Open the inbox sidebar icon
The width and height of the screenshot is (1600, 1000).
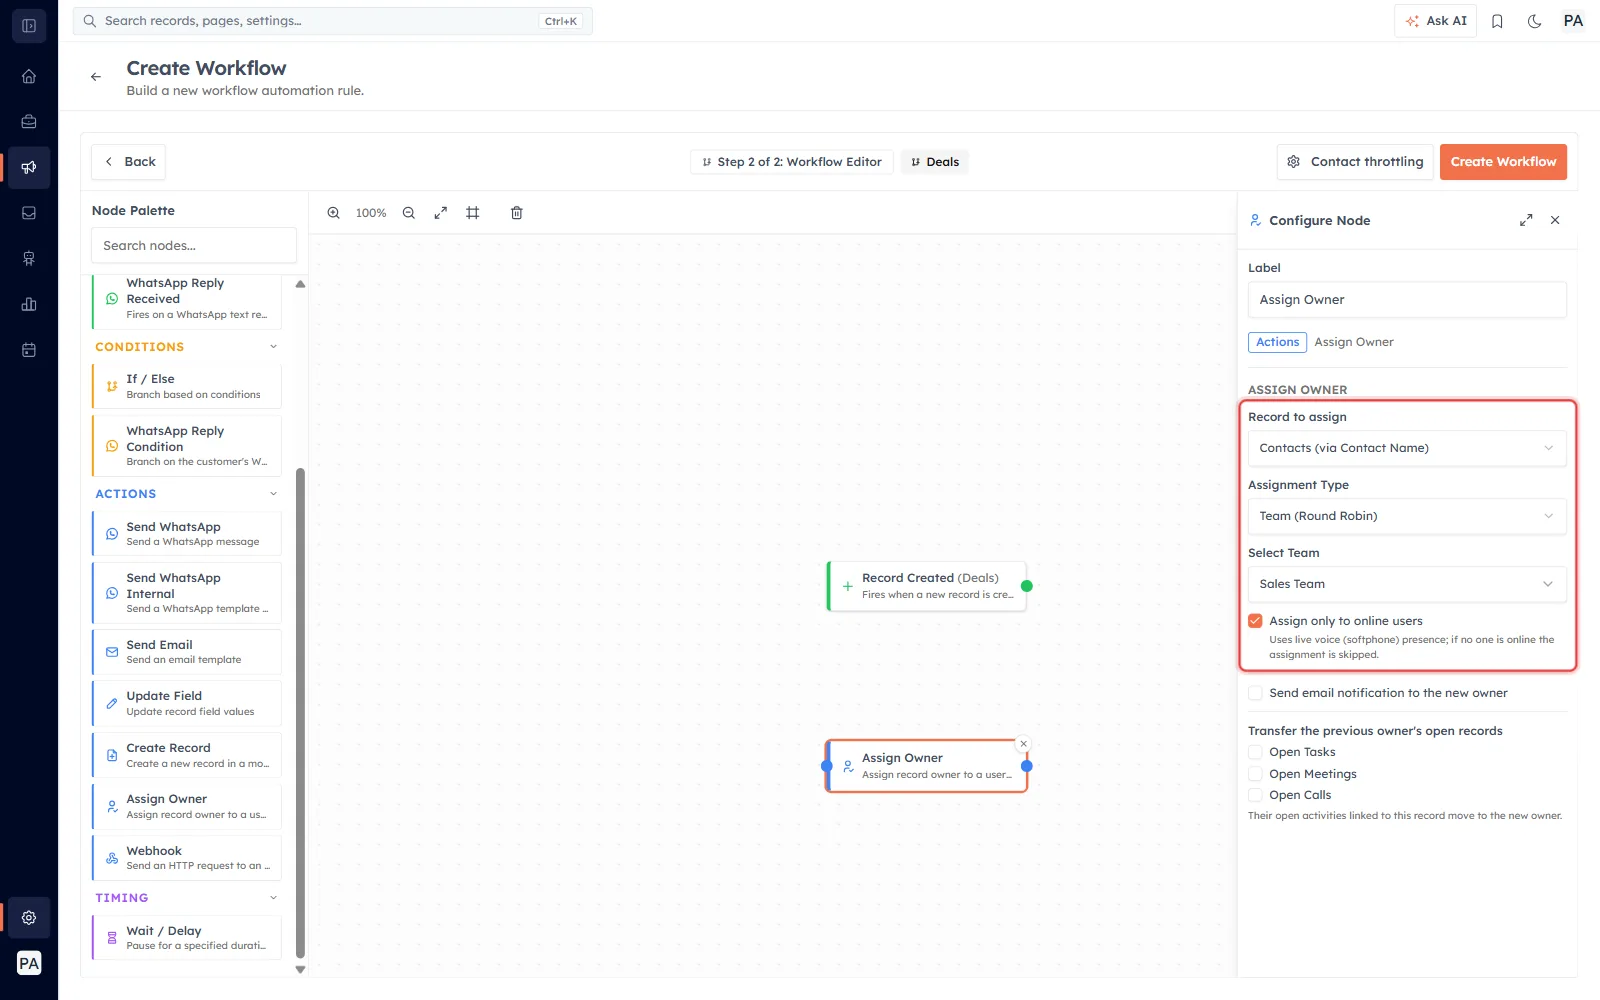point(29,213)
